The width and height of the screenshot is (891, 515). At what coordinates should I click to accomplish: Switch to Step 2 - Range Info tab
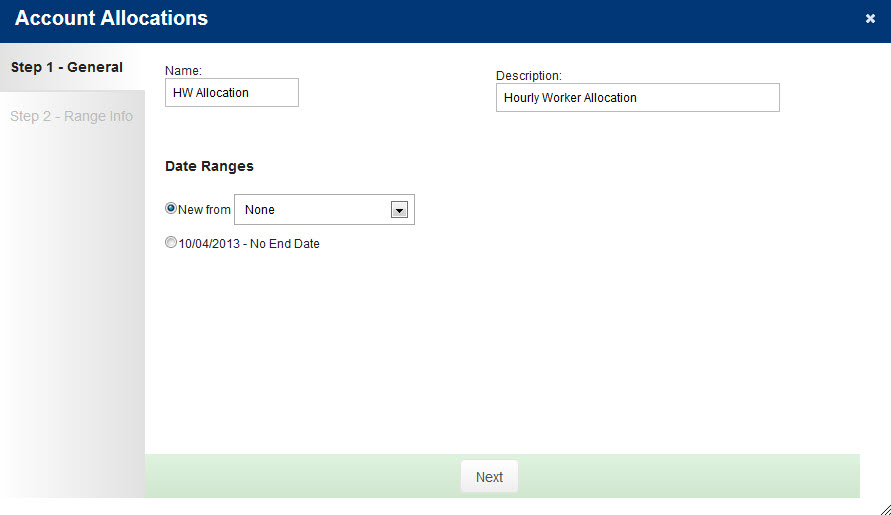click(x=72, y=116)
